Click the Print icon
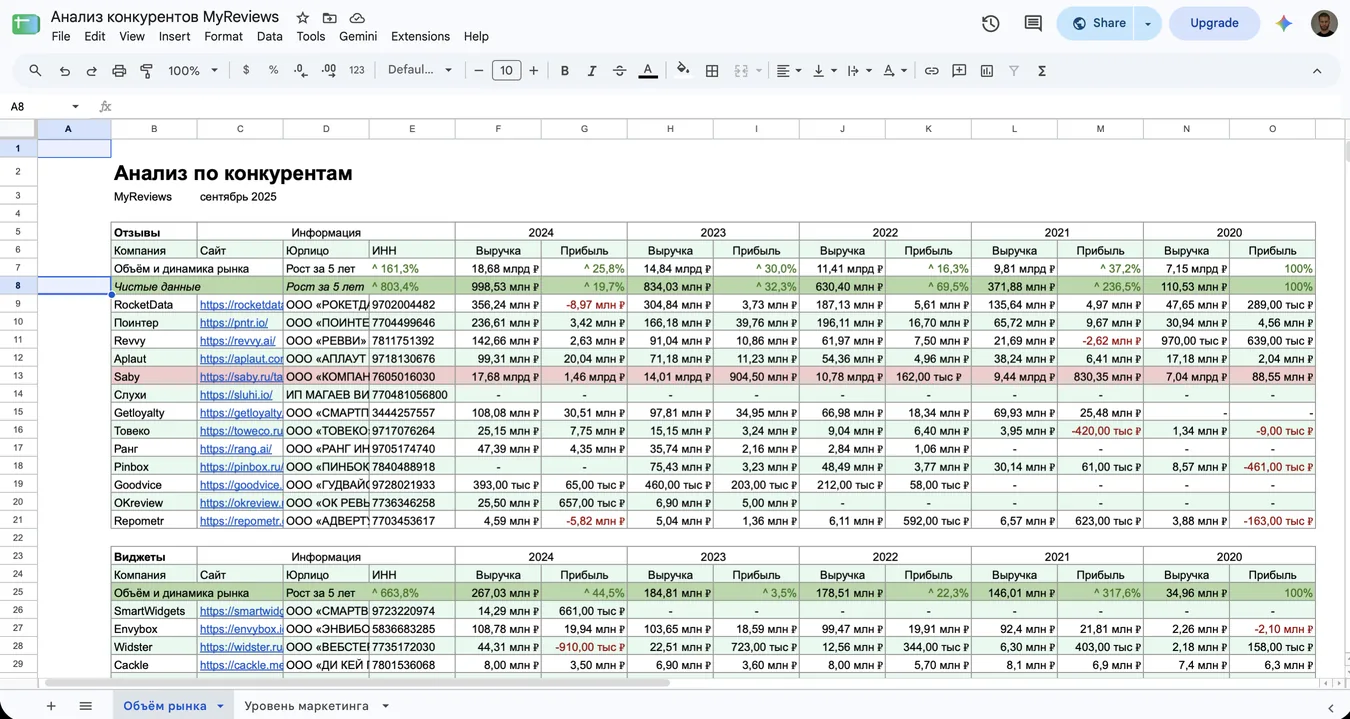This screenshot has height=719, width=1350. (119, 71)
